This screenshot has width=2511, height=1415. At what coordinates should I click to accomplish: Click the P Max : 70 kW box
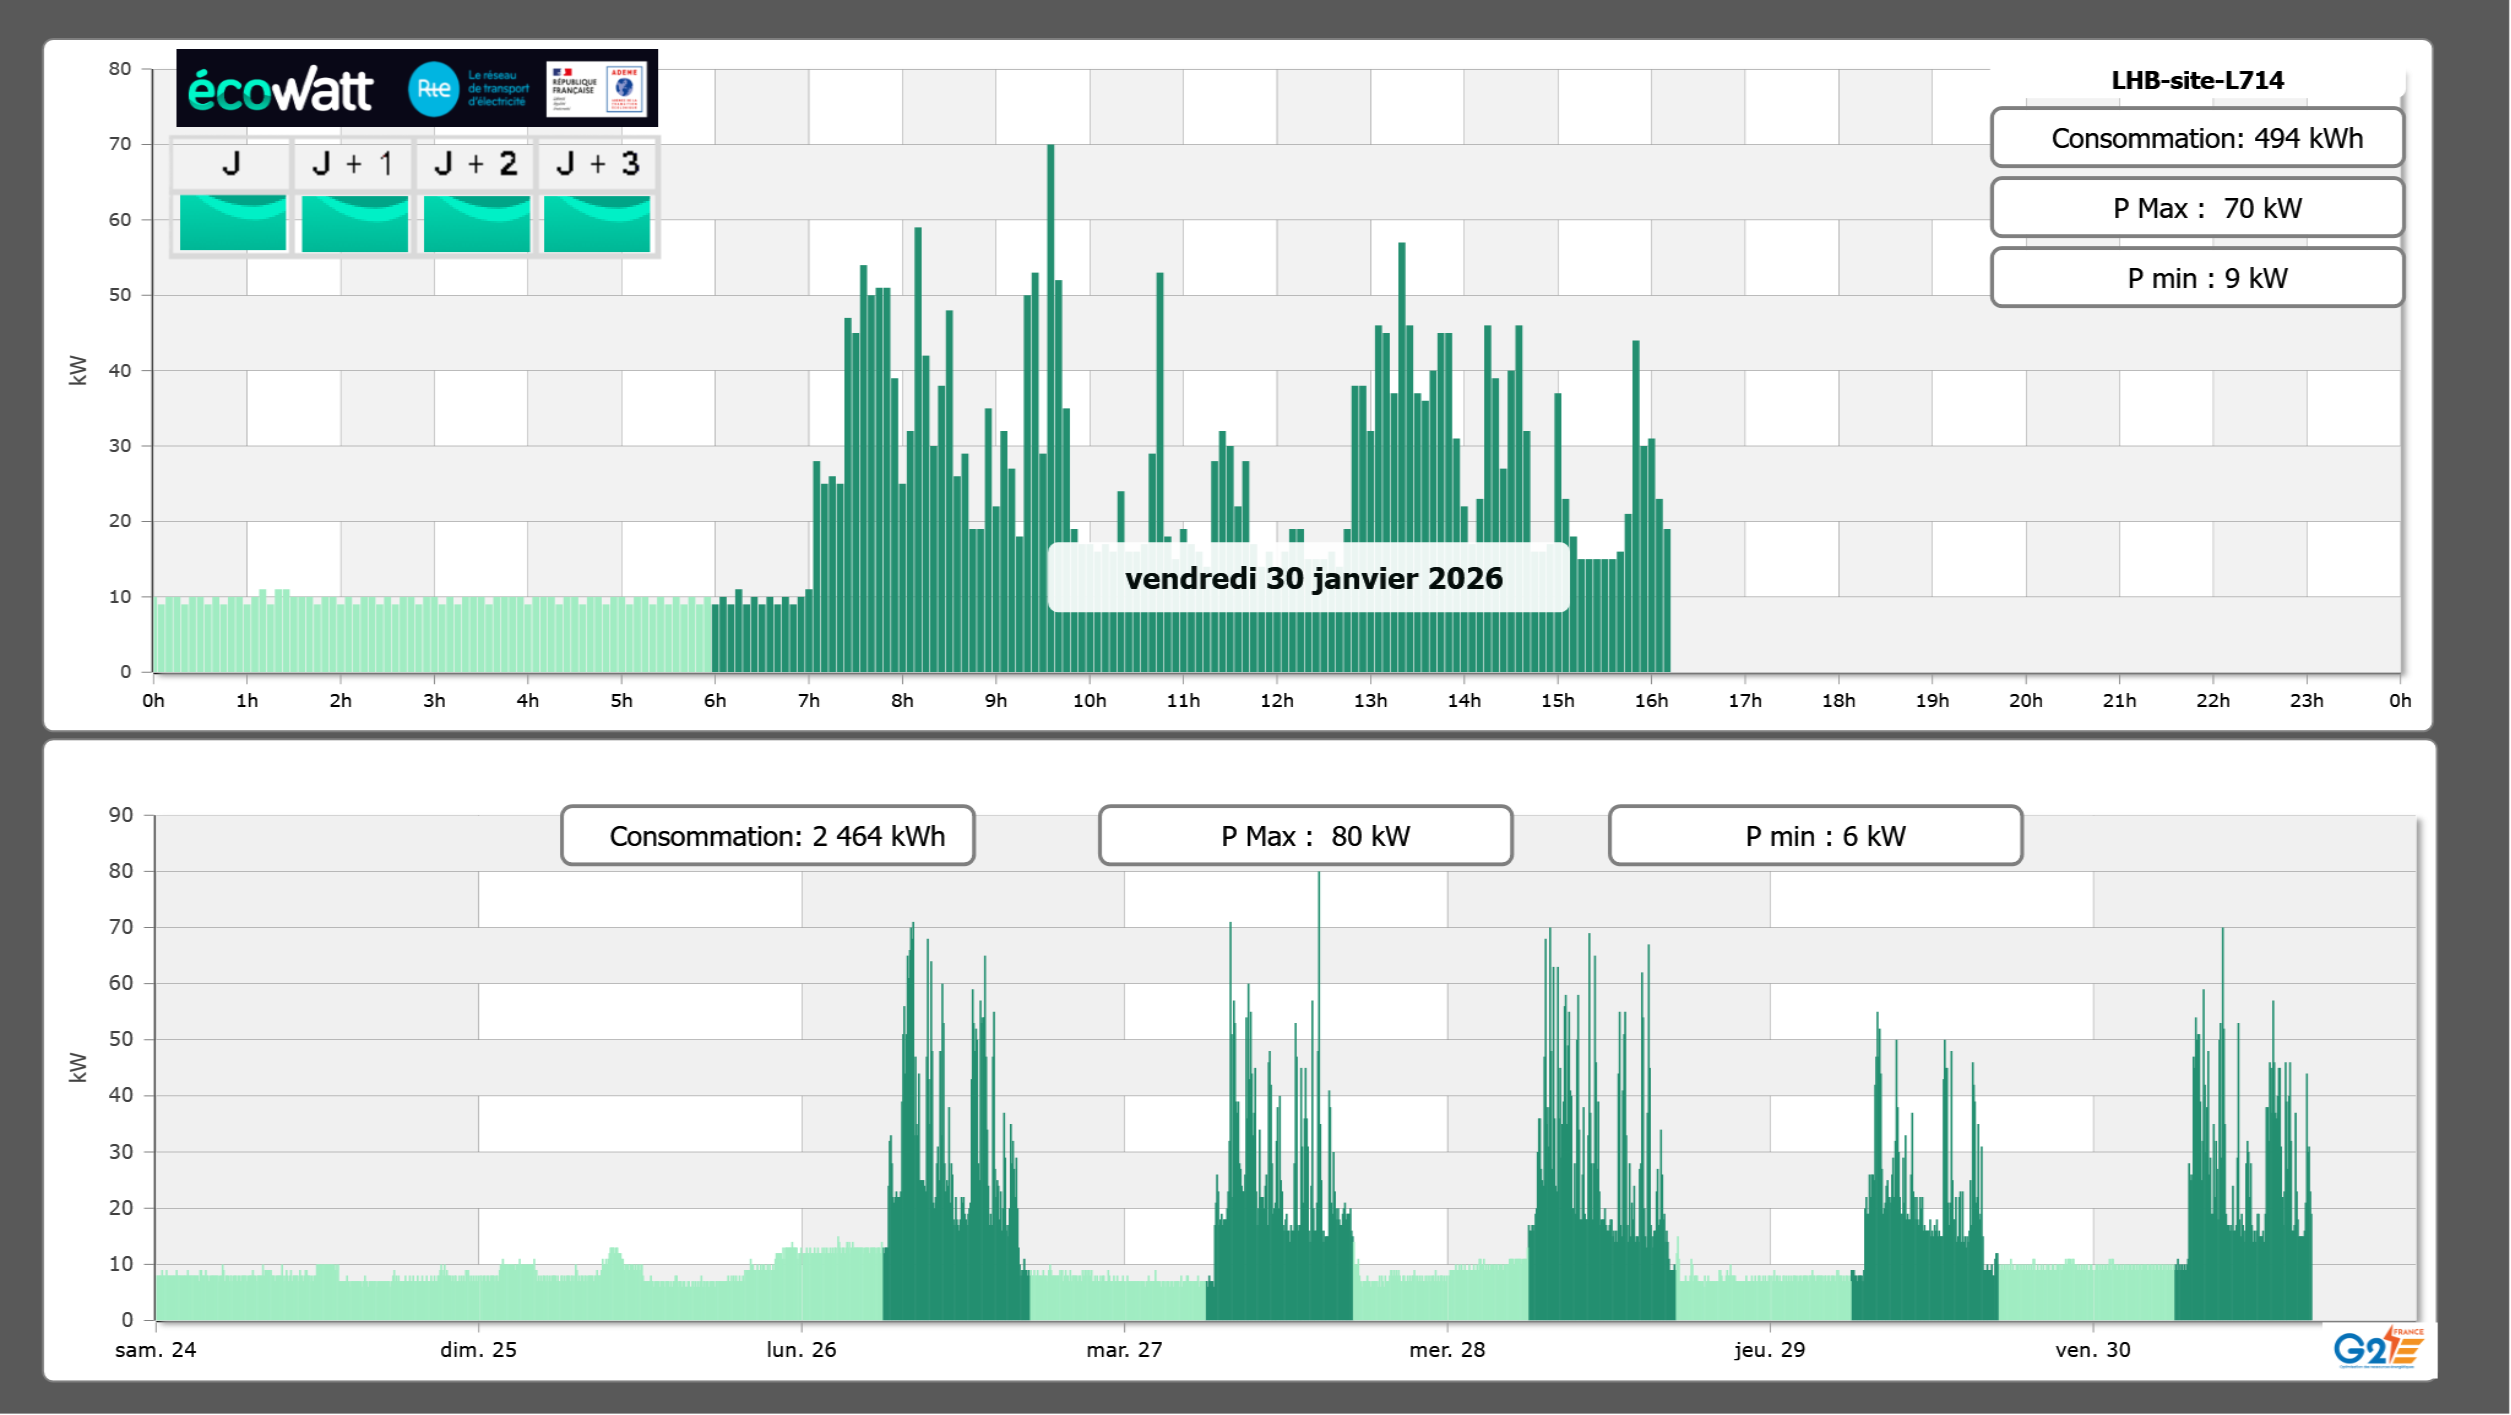[2196, 208]
